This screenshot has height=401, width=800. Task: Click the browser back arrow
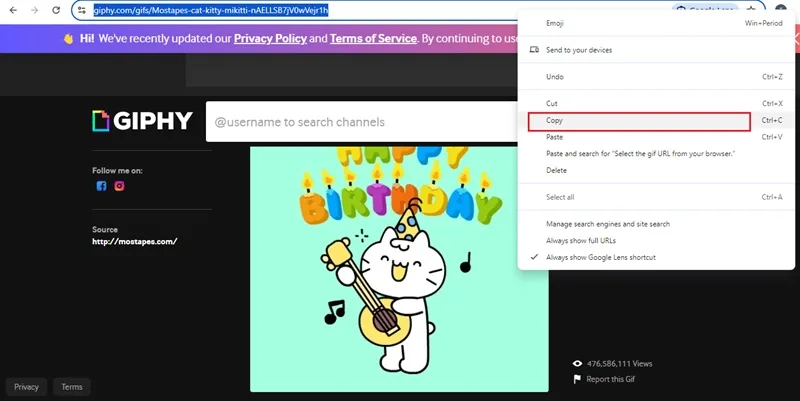tap(13, 10)
